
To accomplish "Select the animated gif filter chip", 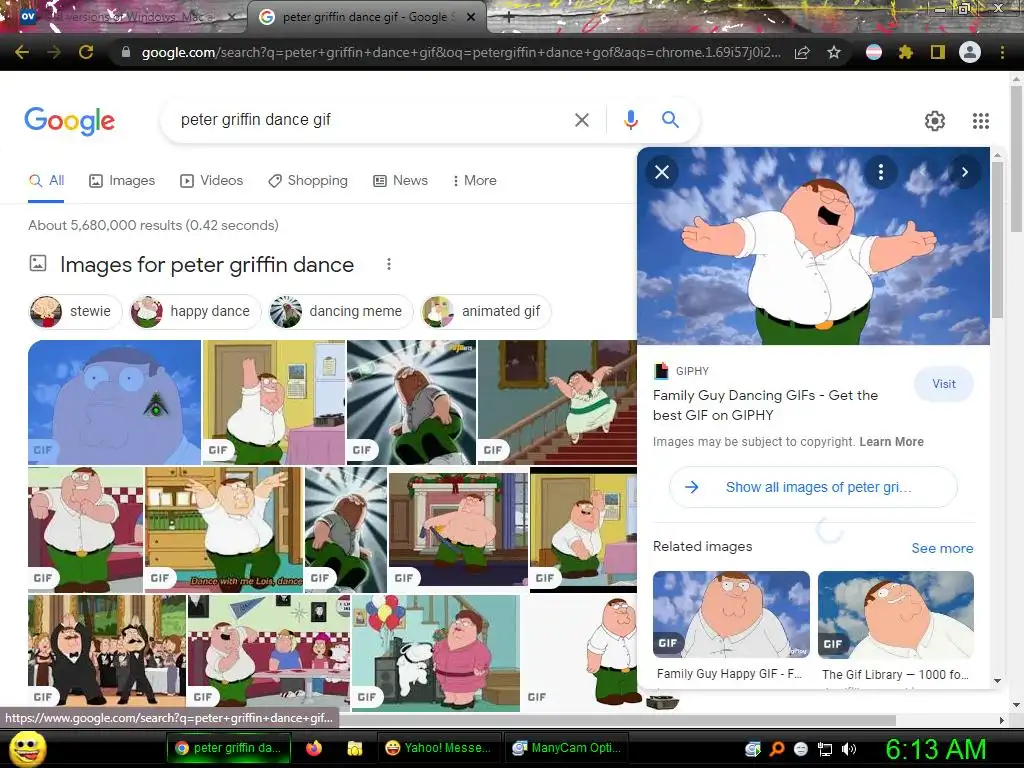I will [x=486, y=312].
